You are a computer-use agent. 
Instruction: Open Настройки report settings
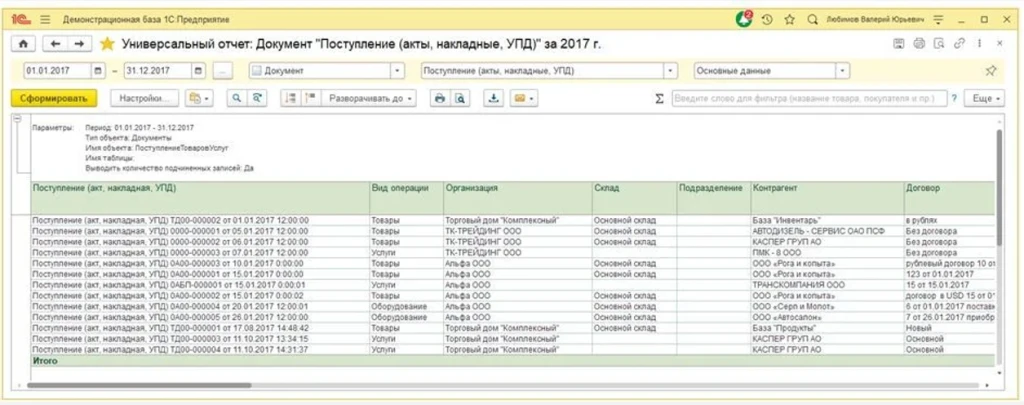144,98
